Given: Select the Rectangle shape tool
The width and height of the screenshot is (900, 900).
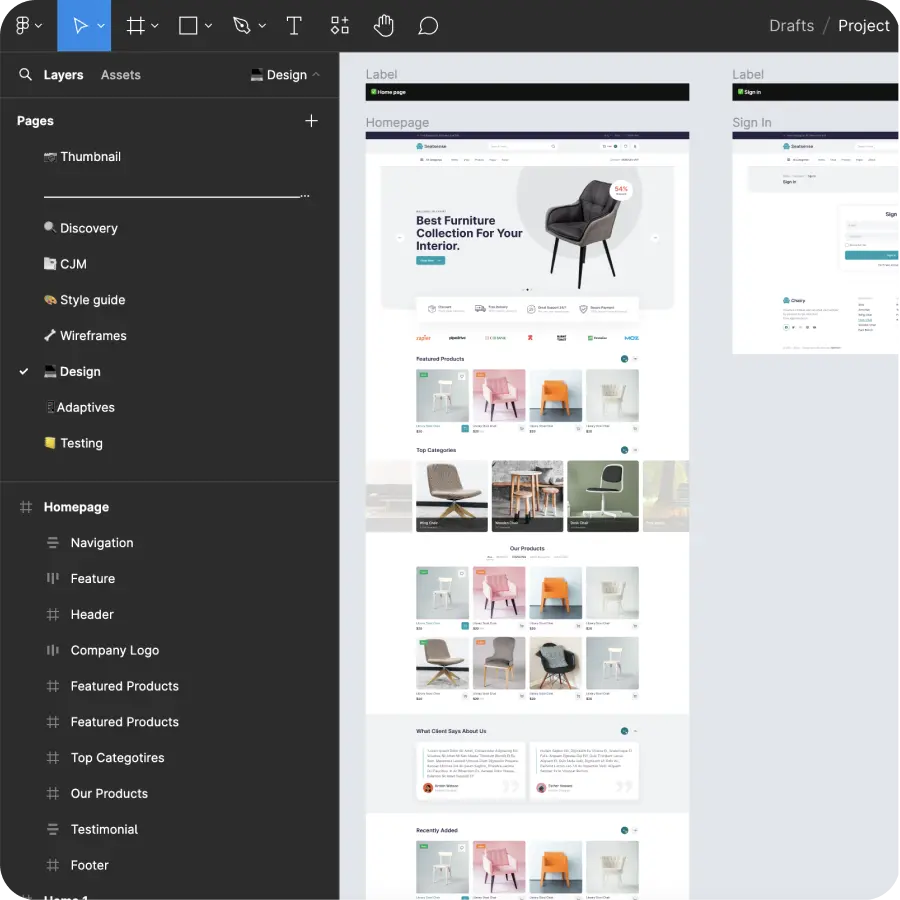Looking at the screenshot, I should tap(186, 25).
